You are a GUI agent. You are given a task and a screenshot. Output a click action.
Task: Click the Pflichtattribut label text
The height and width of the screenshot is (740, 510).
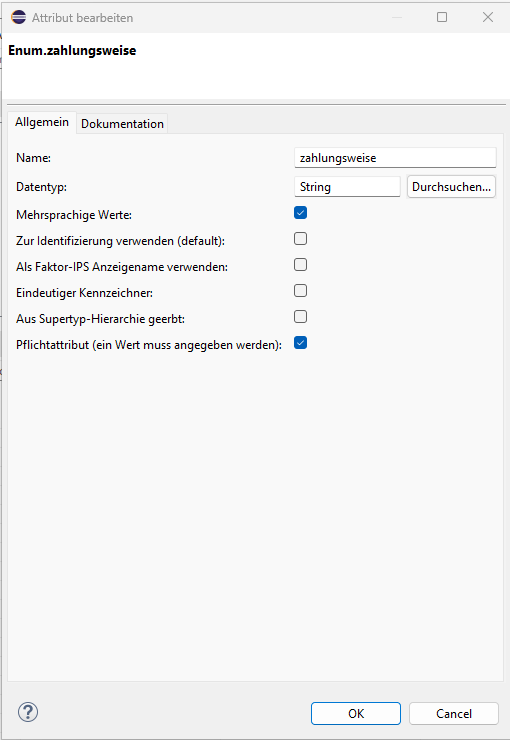(x=149, y=345)
